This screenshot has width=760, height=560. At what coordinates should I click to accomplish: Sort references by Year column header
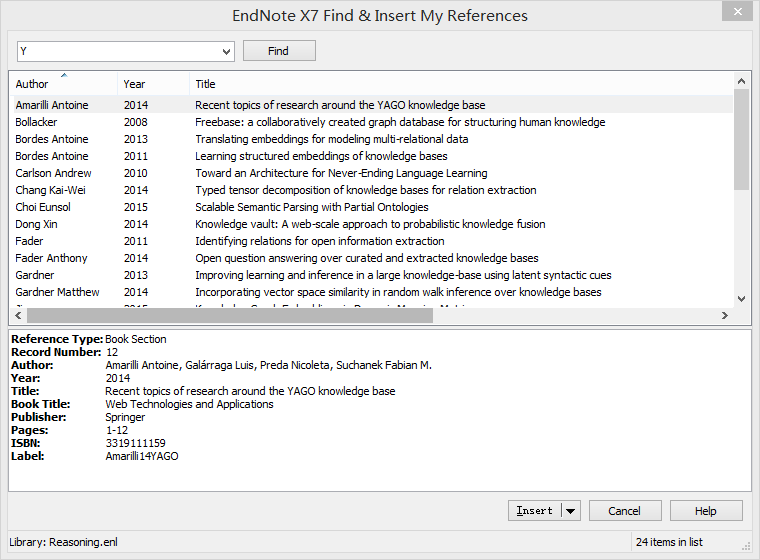click(x=153, y=84)
